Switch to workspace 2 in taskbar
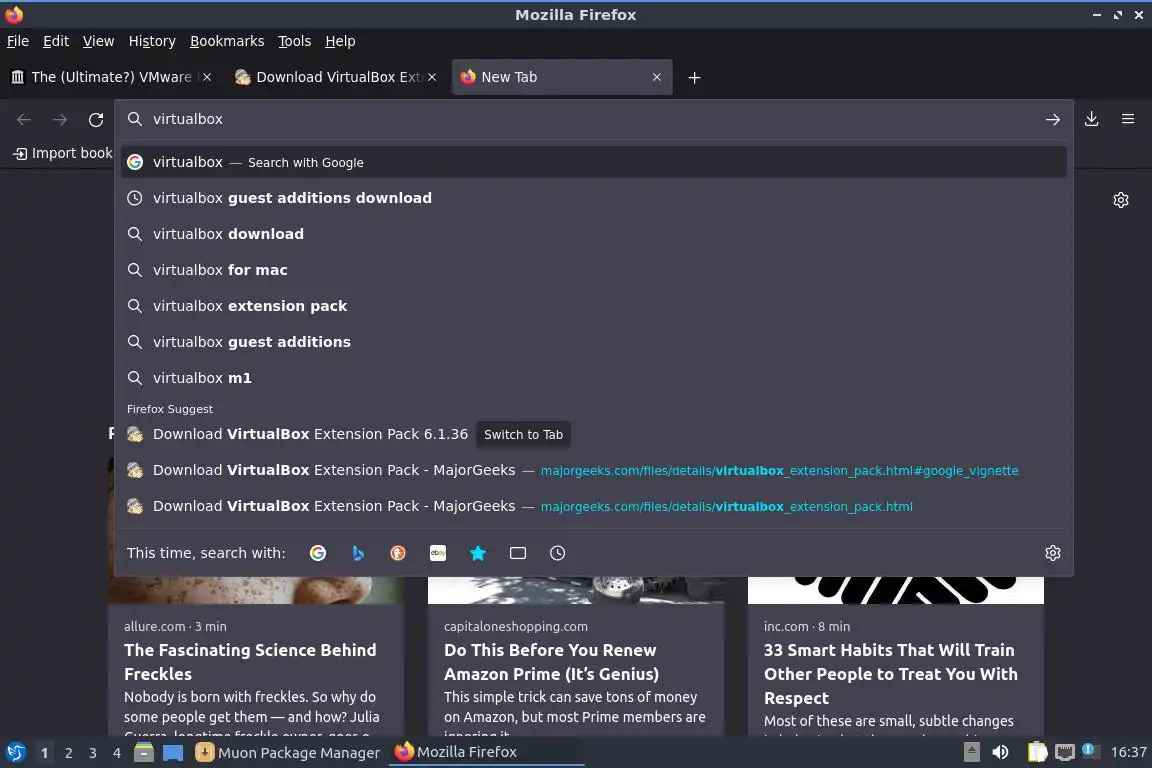The width and height of the screenshot is (1152, 768). pyautogui.click(x=68, y=753)
